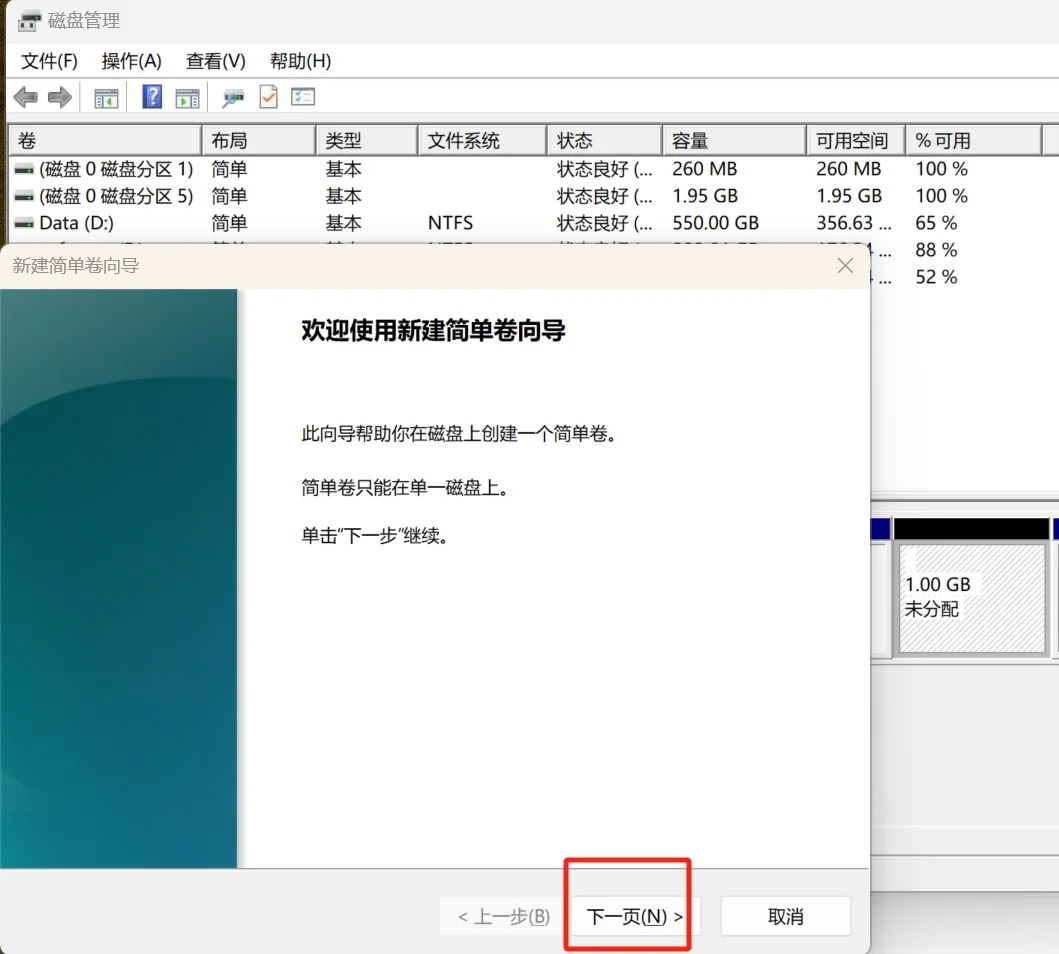Click the disk icon for 磁盘 0 磁盘分区 1
Image resolution: width=1059 pixels, height=954 pixels.
[24, 169]
